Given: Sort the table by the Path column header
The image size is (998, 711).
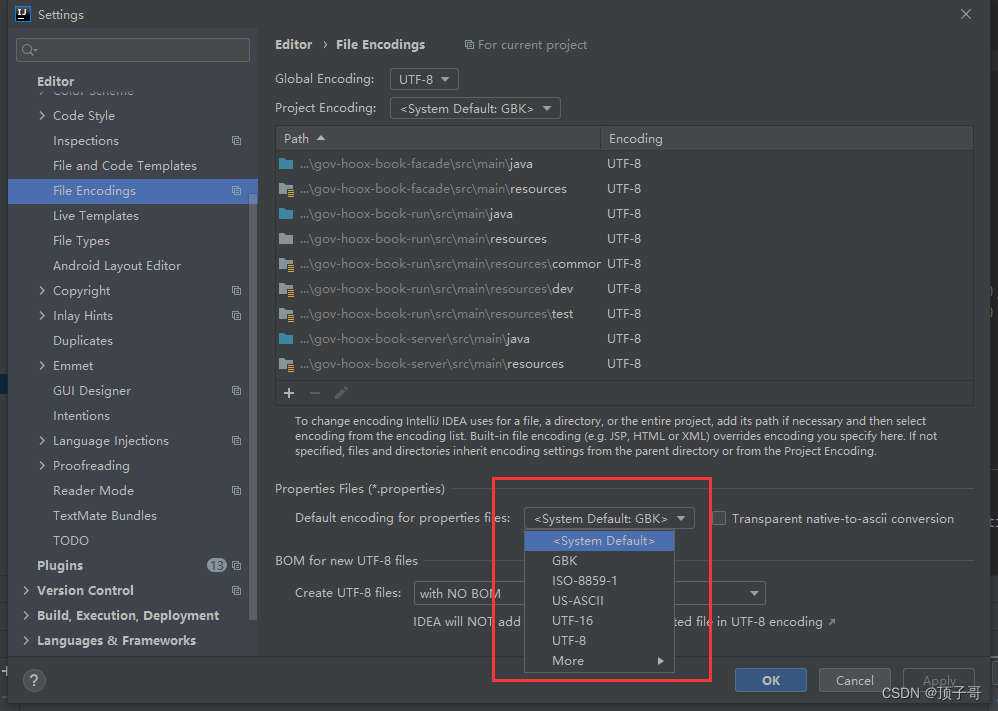Looking at the screenshot, I should coord(438,138).
